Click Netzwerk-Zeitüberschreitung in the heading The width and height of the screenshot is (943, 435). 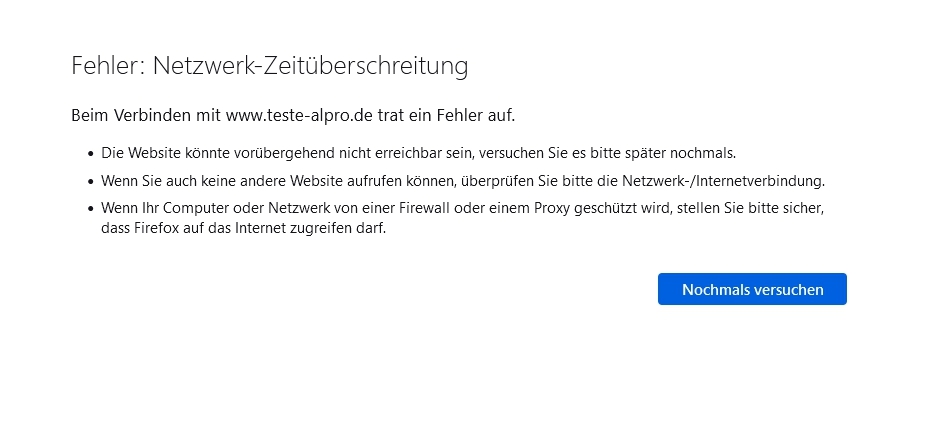click(x=310, y=66)
